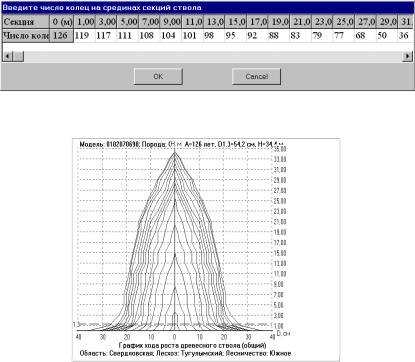
Task: Click the chart title starting with Модель
Action: tap(181, 144)
